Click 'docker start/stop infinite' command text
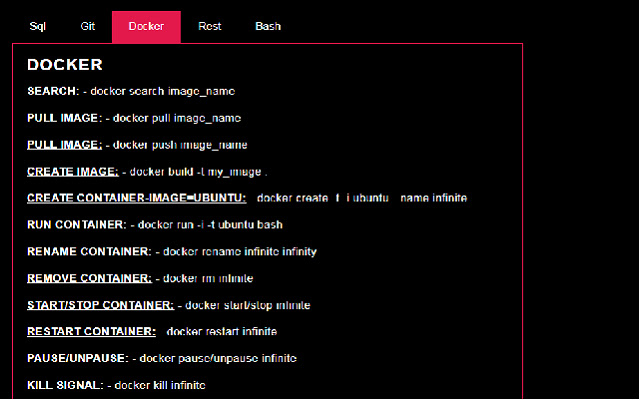The width and height of the screenshot is (640, 400). (x=248, y=305)
